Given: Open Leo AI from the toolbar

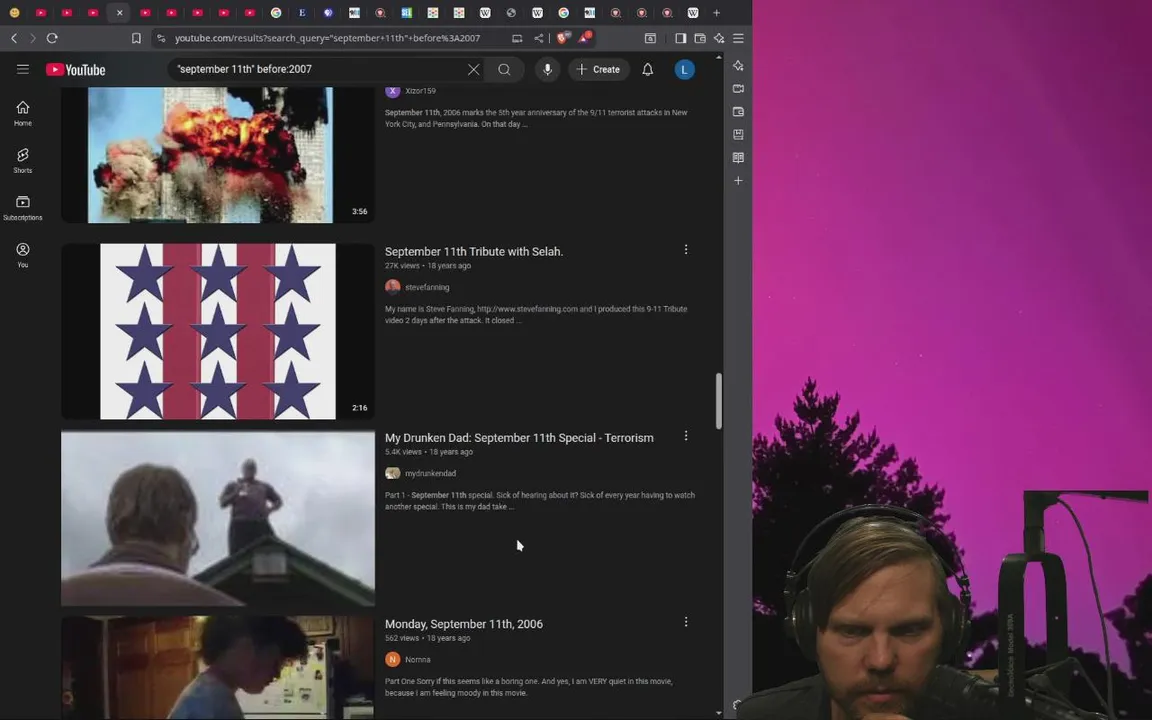Looking at the screenshot, I should [x=719, y=38].
